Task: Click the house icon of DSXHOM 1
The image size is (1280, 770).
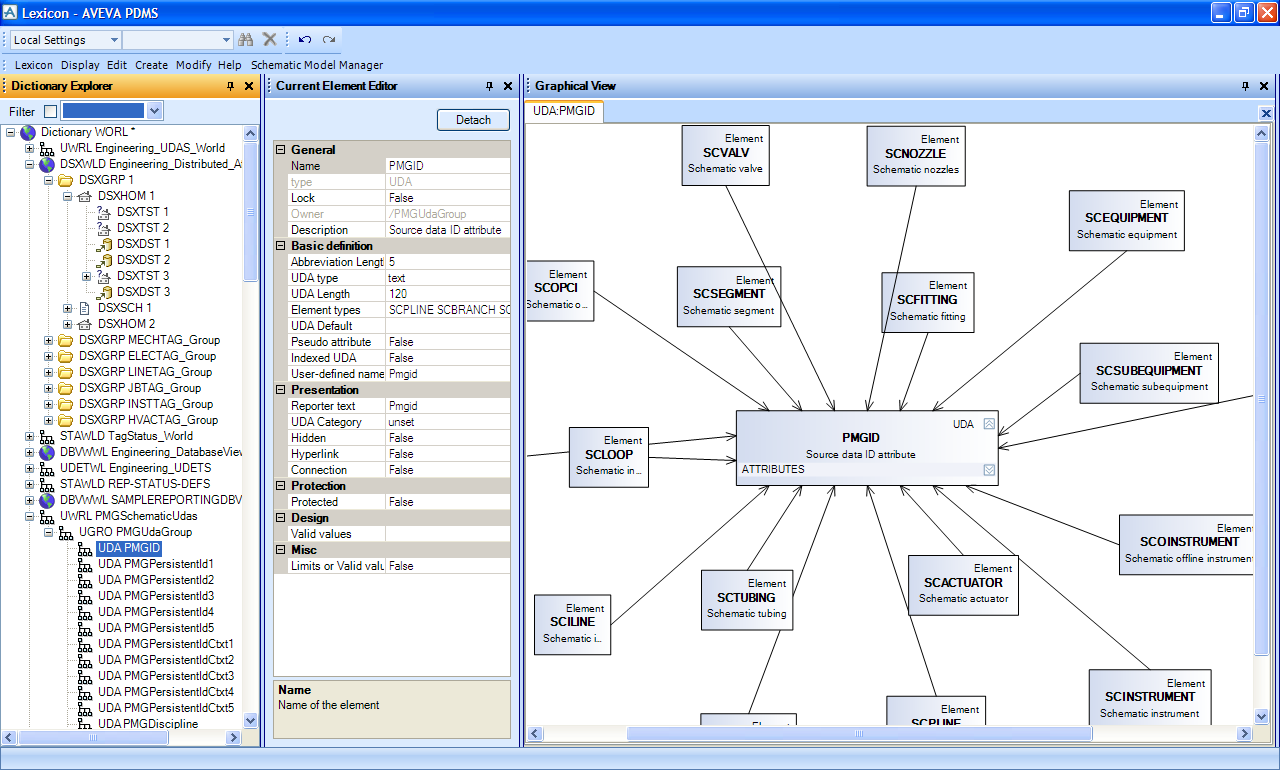Action: [85, 196]
